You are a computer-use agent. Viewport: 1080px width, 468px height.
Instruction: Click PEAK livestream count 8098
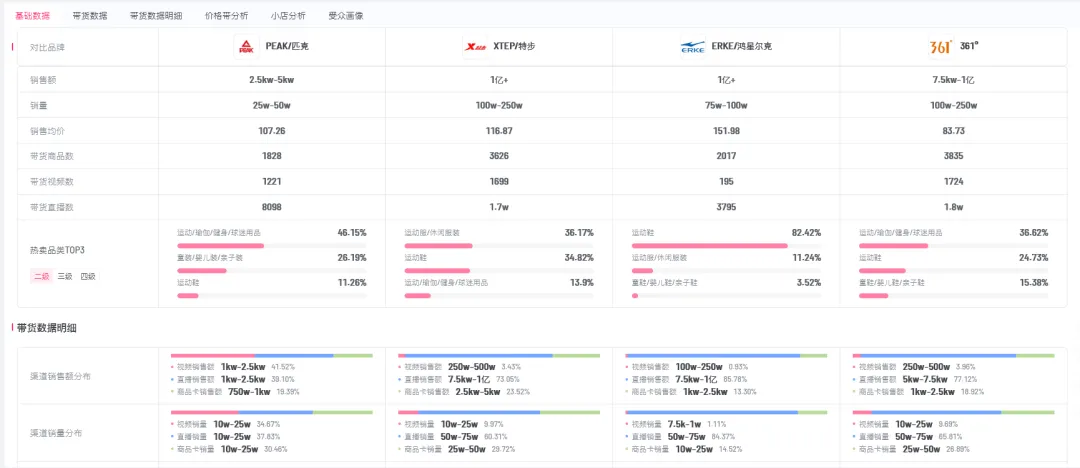point(271,207)
